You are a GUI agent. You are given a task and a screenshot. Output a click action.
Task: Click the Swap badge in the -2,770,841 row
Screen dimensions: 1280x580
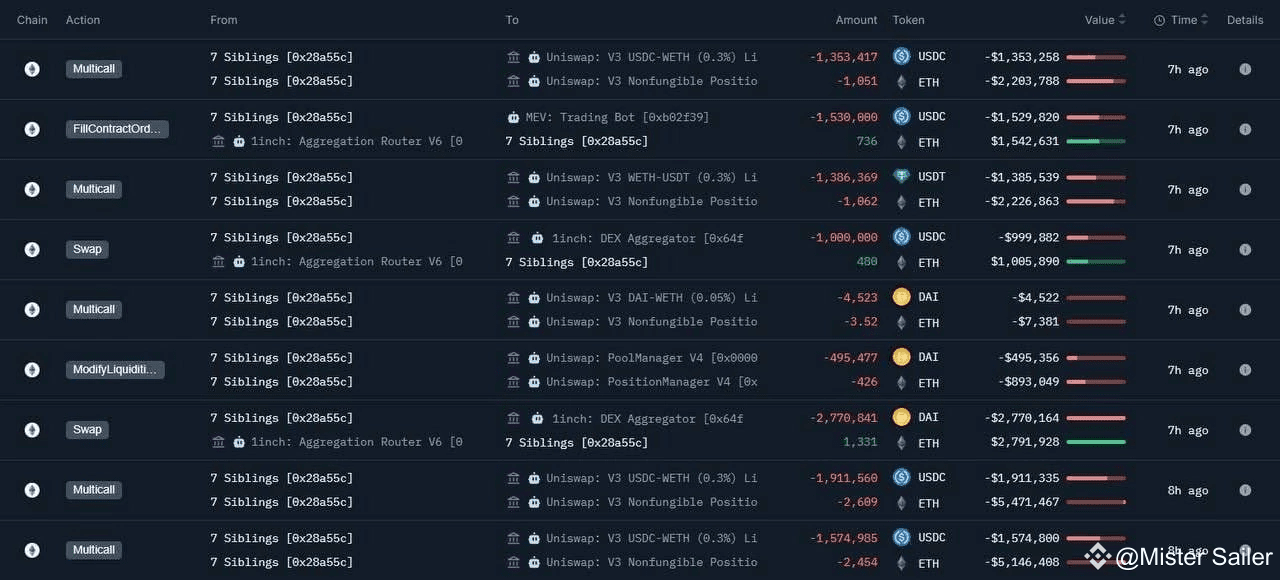click(x=87, y=430)
